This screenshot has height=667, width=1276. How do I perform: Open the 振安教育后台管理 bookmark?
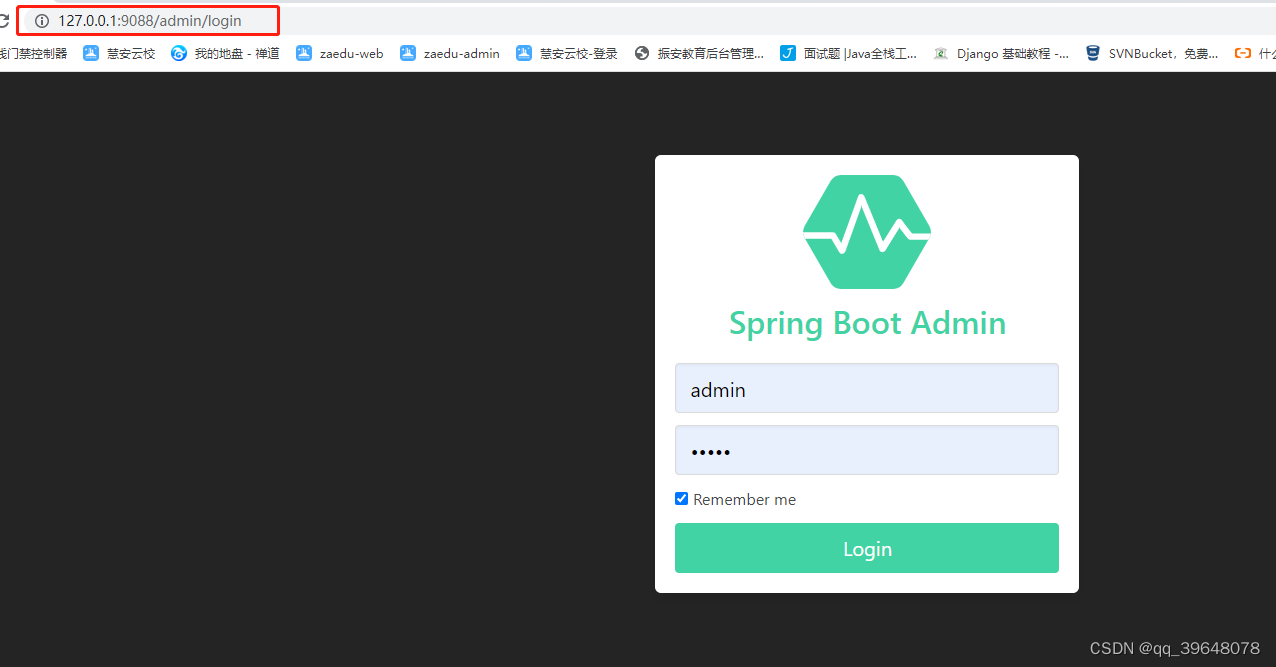coord(699,54)
